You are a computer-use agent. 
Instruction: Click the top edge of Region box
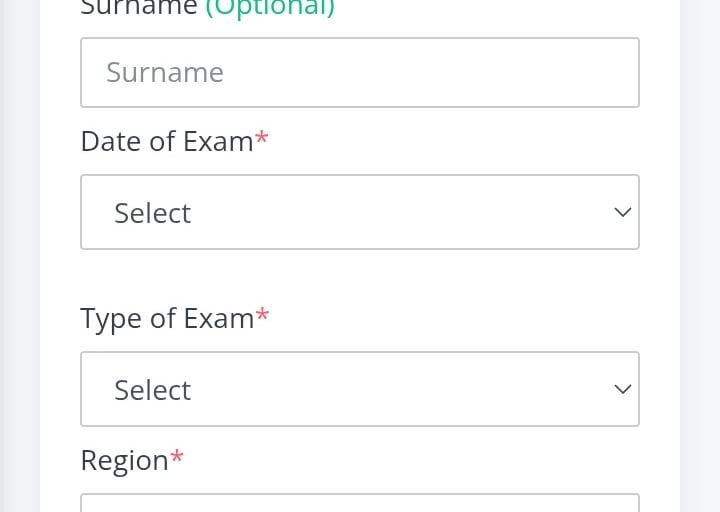point(360,495)
